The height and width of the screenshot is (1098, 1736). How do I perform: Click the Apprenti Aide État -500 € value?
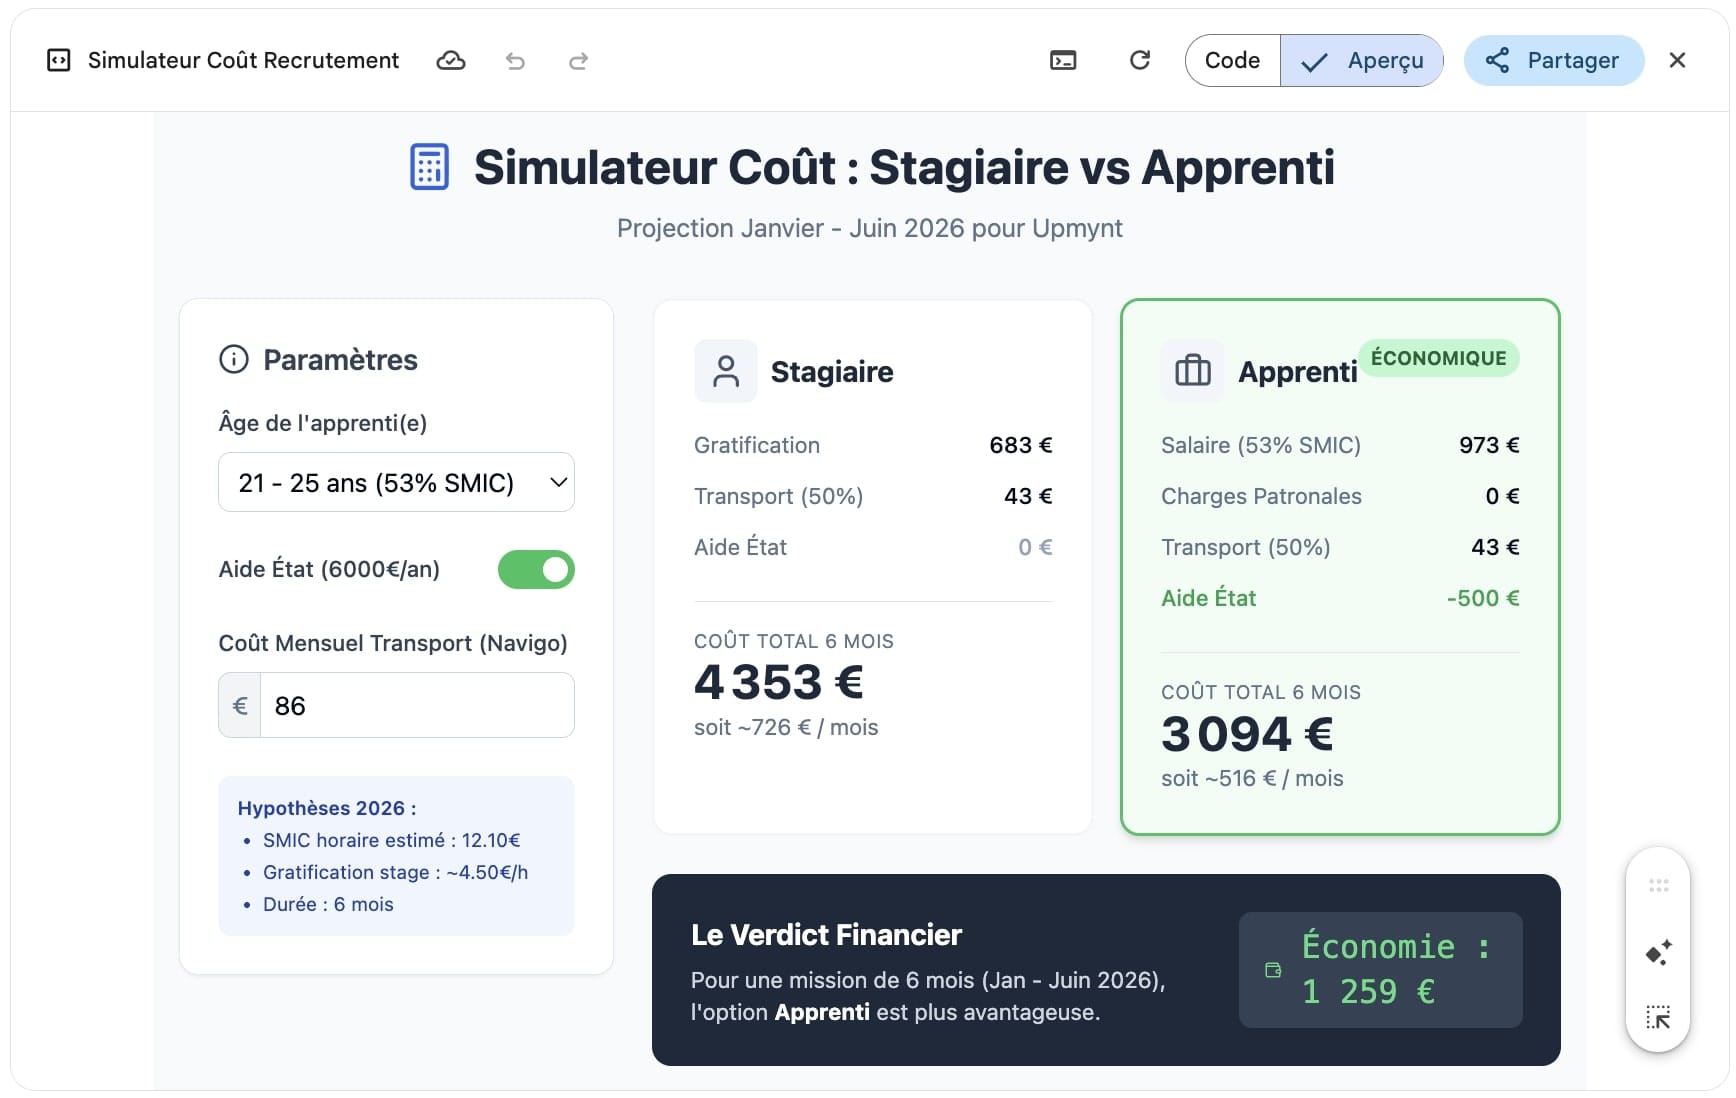[1483, 598]
